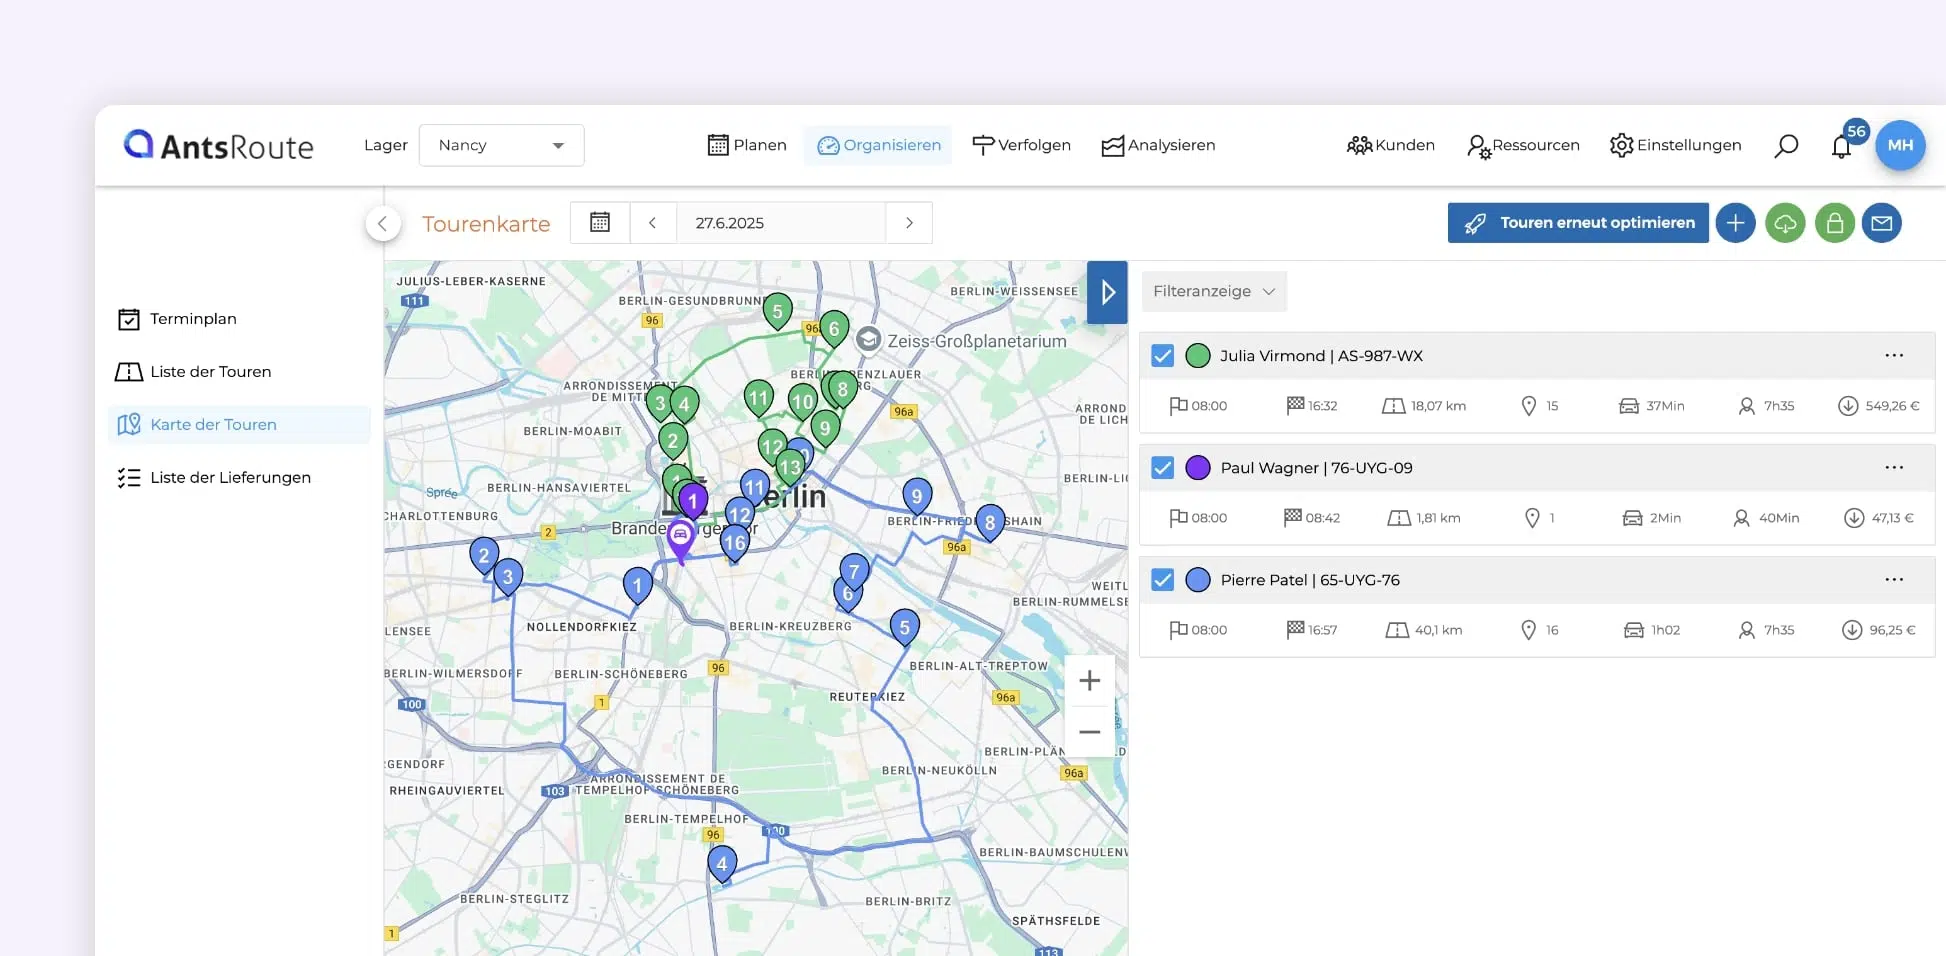1946x956 pixels.
Task: Switch to the Verfolgen tab
Action: coord(1021,146)
